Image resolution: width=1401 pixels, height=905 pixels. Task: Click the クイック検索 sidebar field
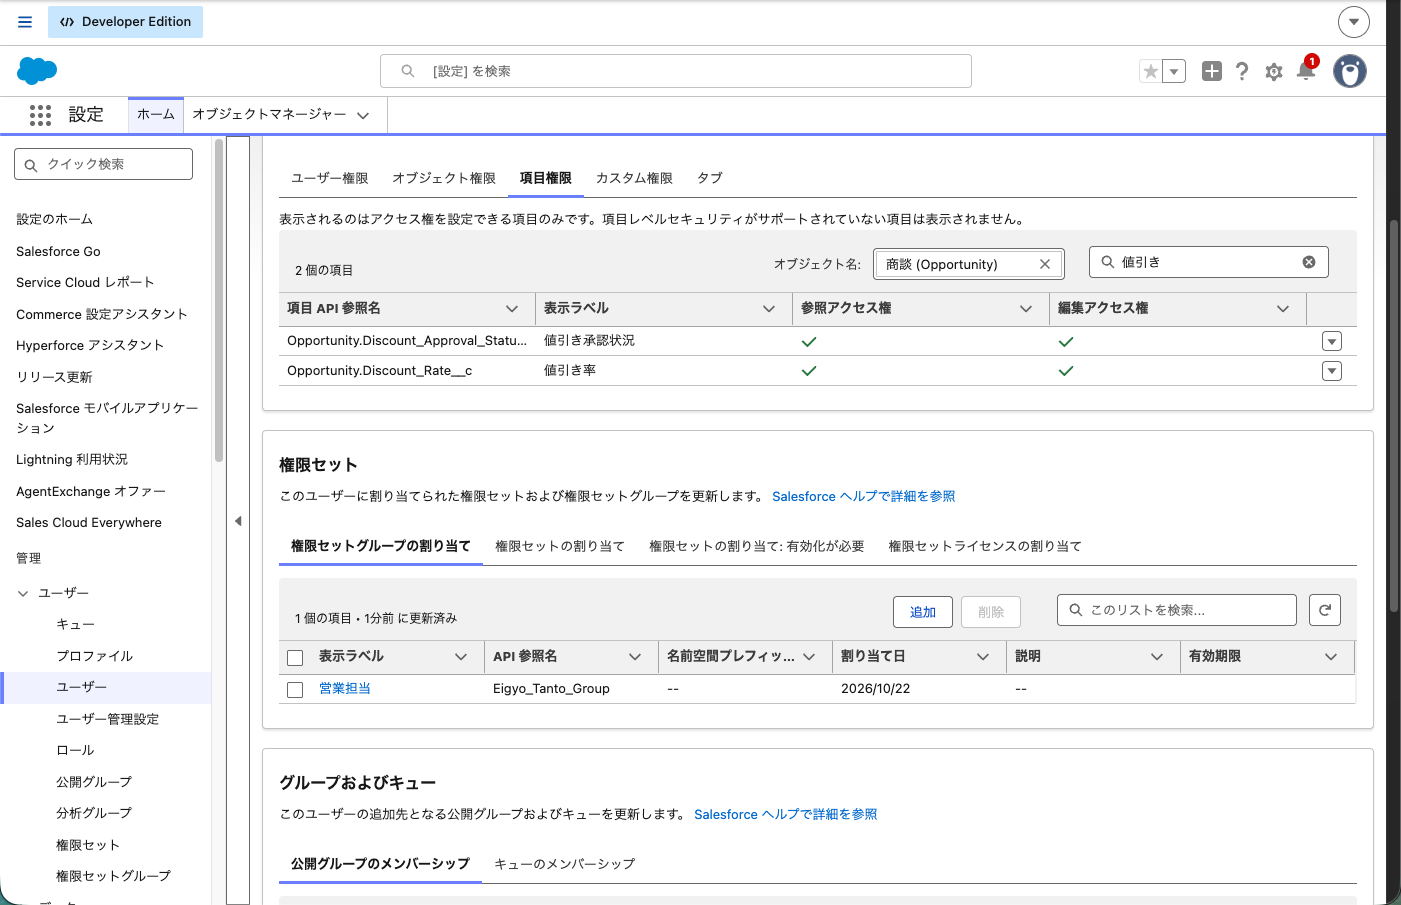[104, 164]
